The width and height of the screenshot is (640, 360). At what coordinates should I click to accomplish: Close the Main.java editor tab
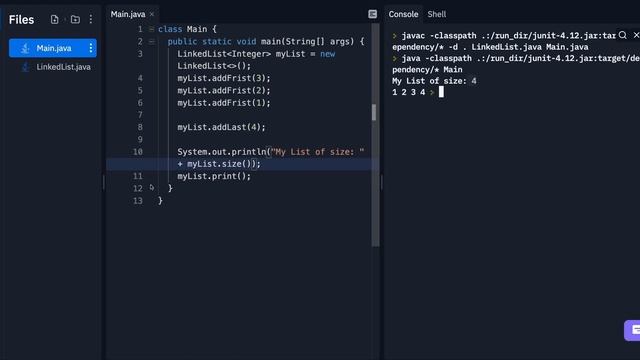[152, 14]
